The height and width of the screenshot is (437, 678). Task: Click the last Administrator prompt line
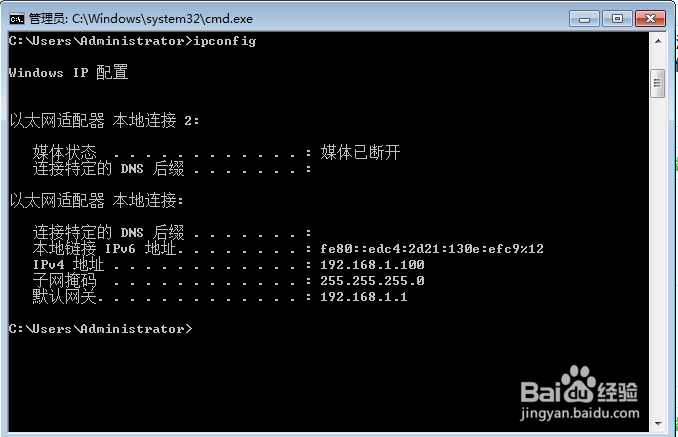pos(100,329)
